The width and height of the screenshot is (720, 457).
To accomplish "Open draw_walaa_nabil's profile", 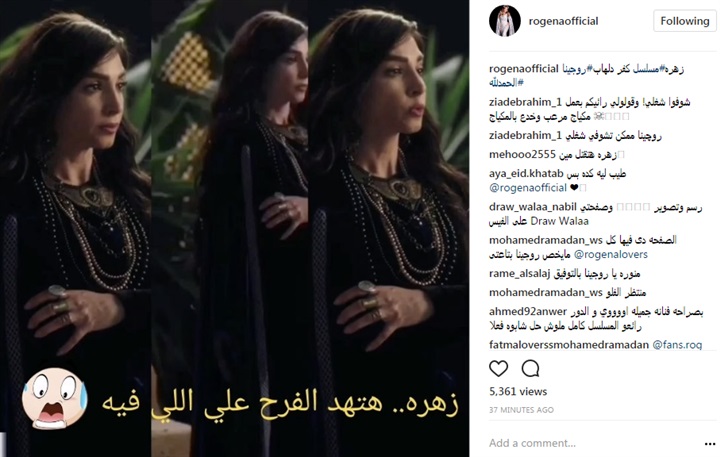I will coord(533,207).
